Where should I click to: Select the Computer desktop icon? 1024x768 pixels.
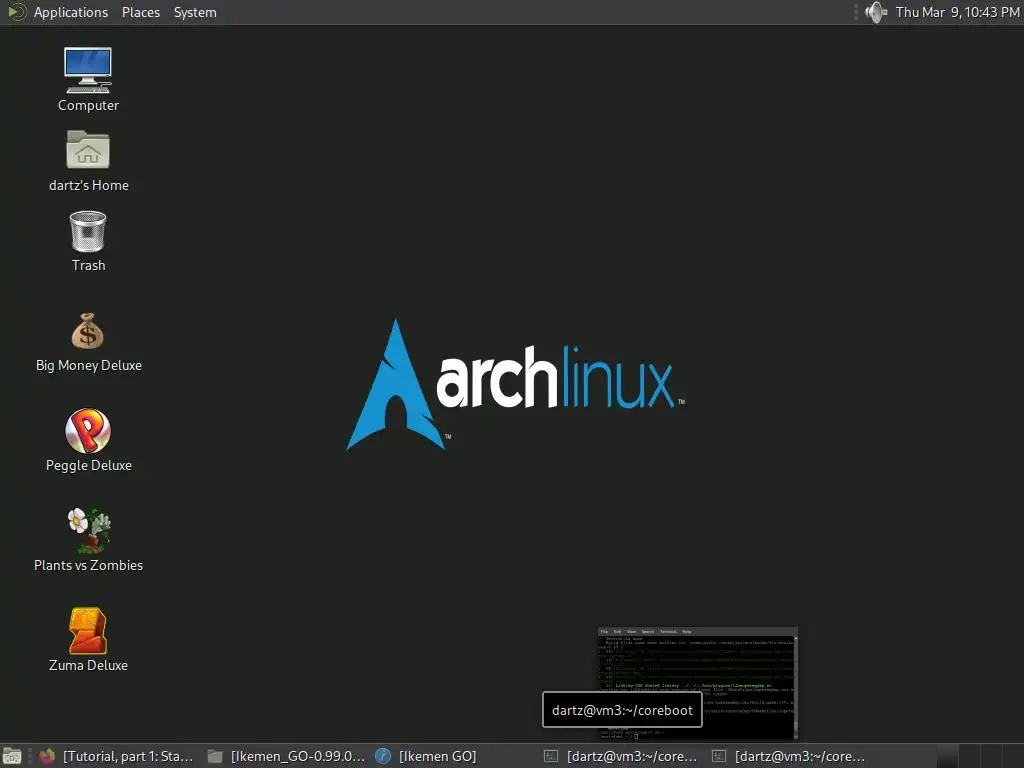pos(88,70)
